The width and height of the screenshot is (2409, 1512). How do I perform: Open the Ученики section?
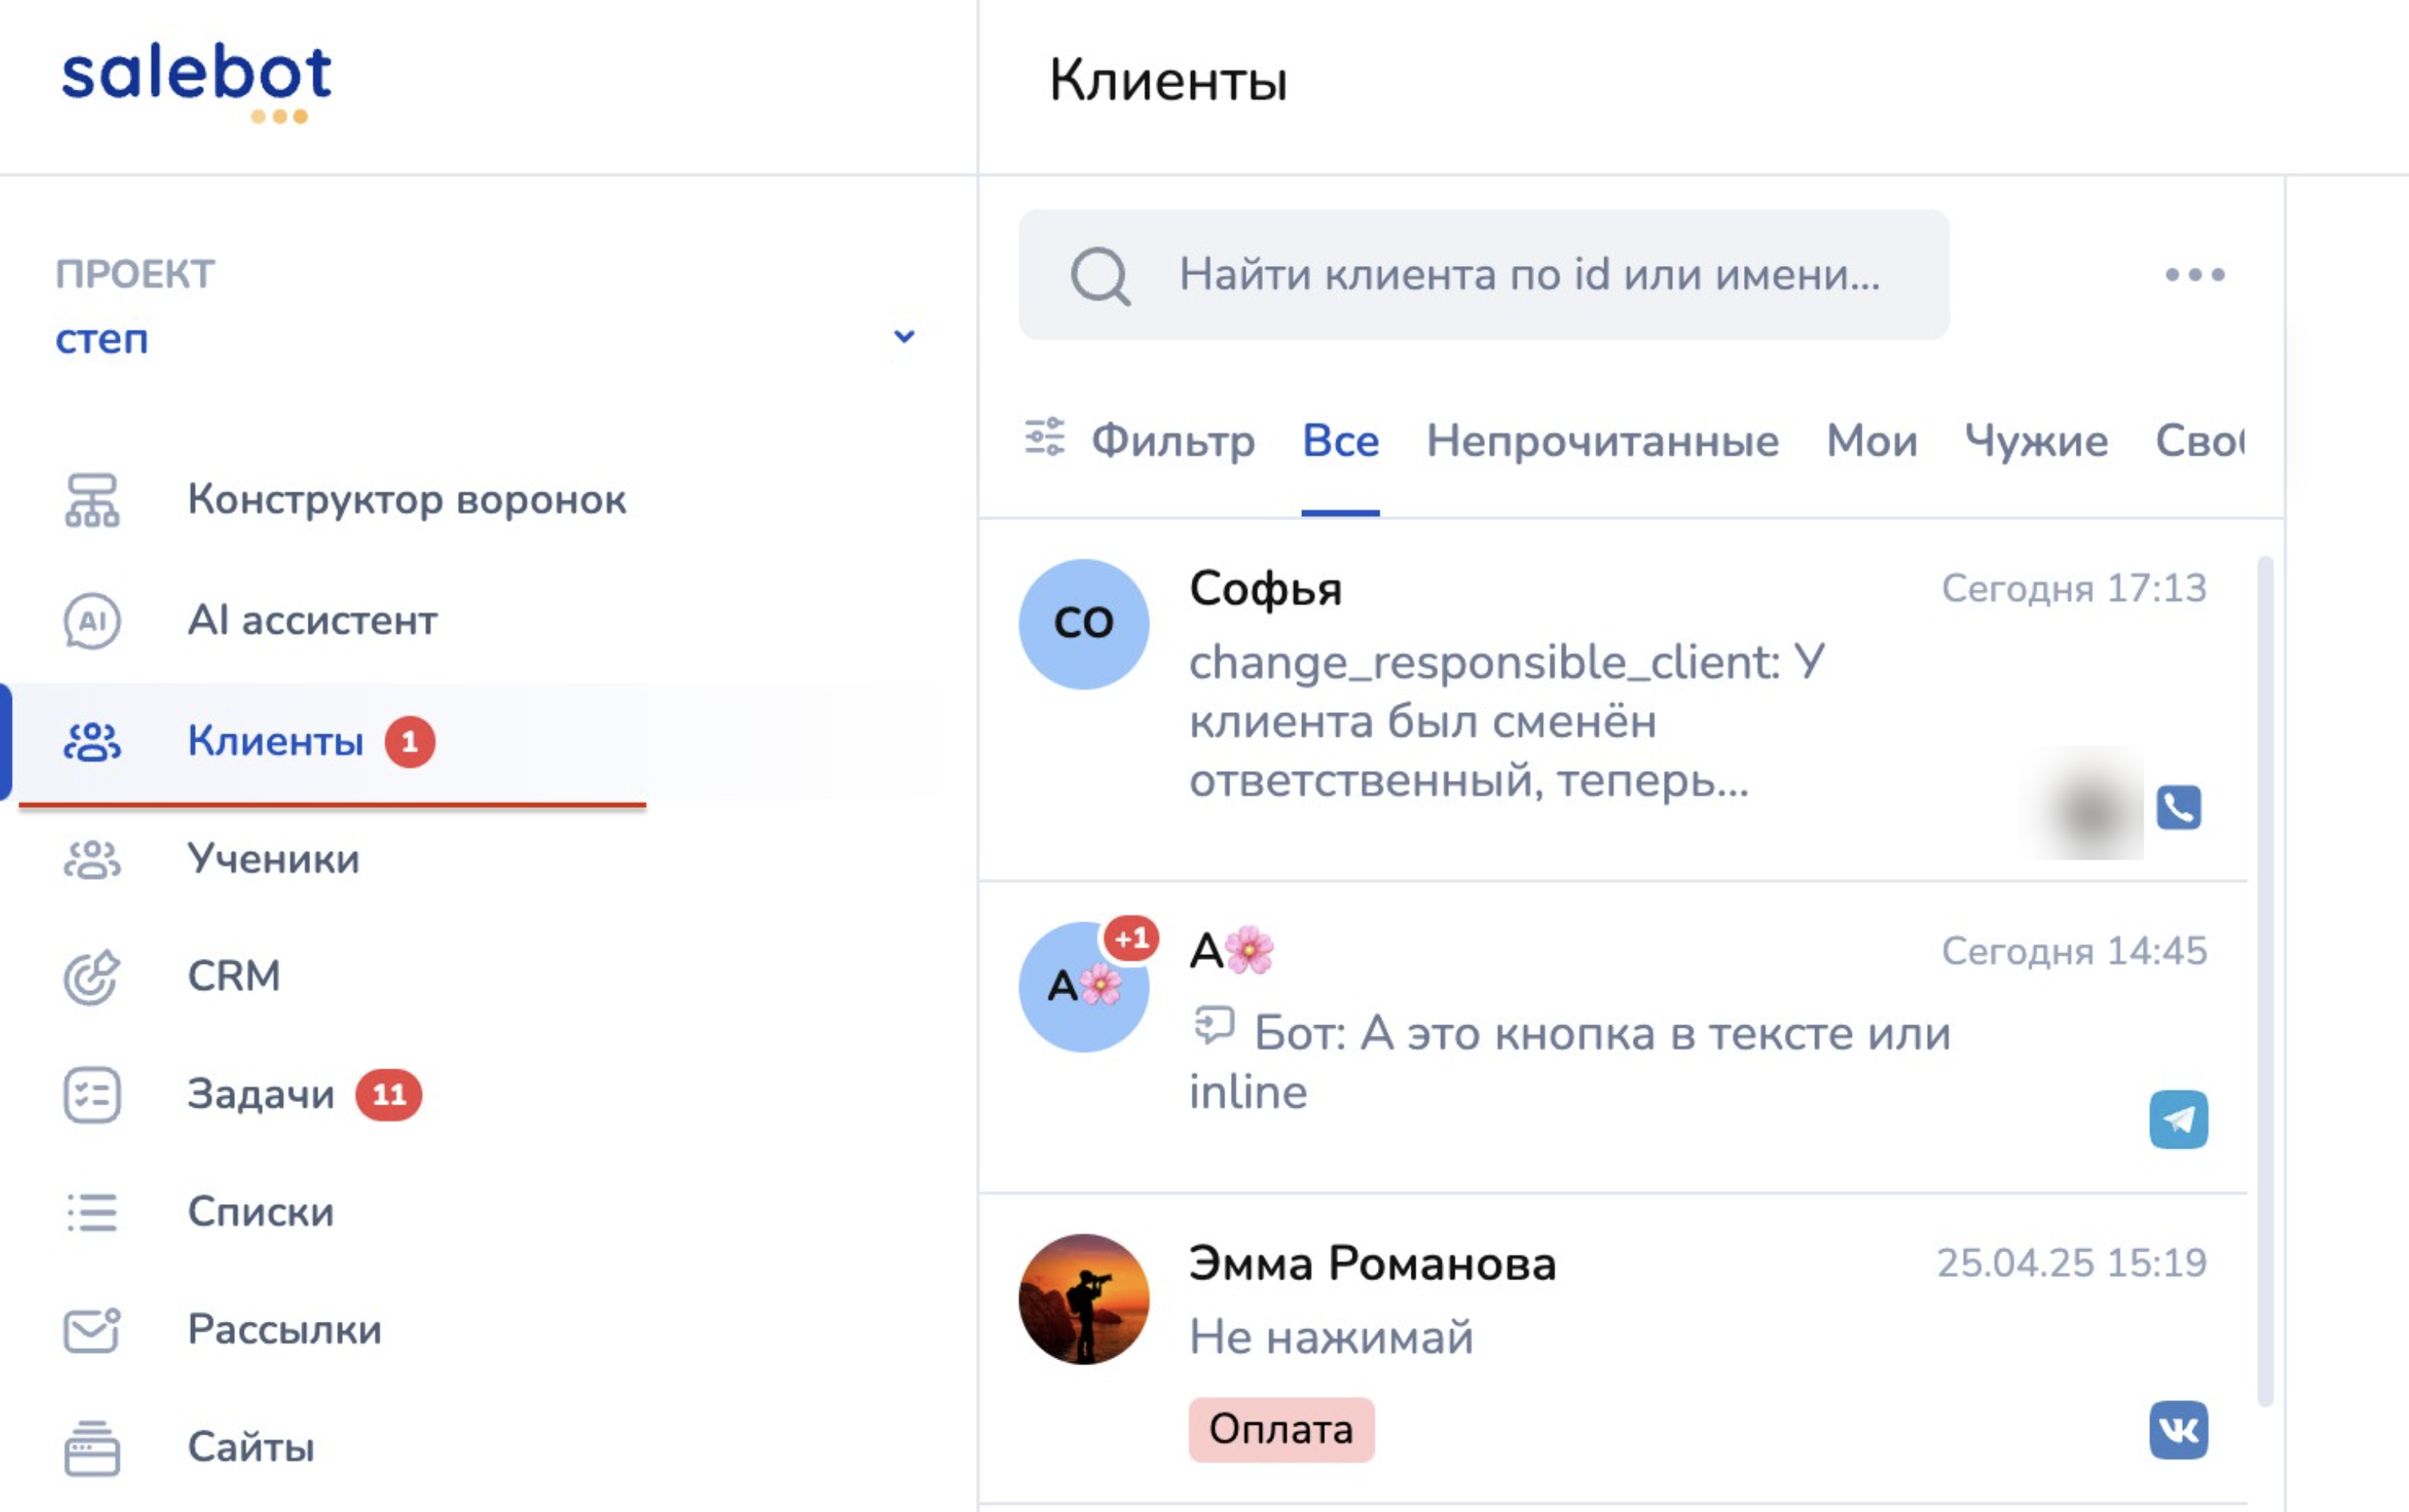click(273, 859)
